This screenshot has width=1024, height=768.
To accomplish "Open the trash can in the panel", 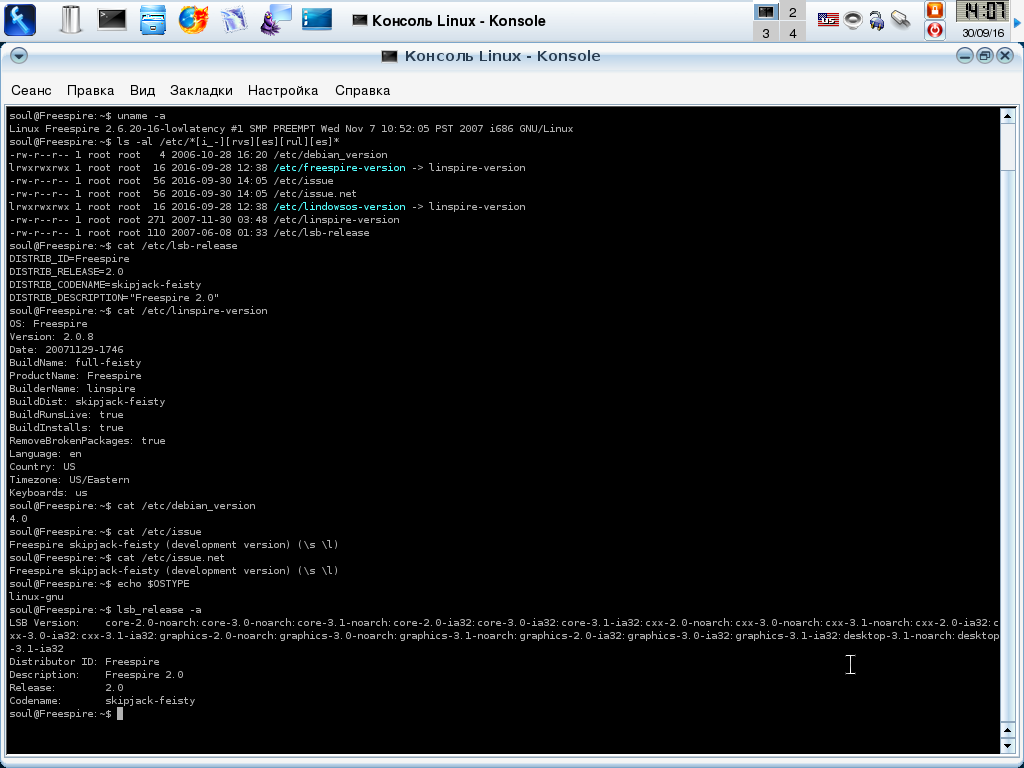I will point(70,20).
